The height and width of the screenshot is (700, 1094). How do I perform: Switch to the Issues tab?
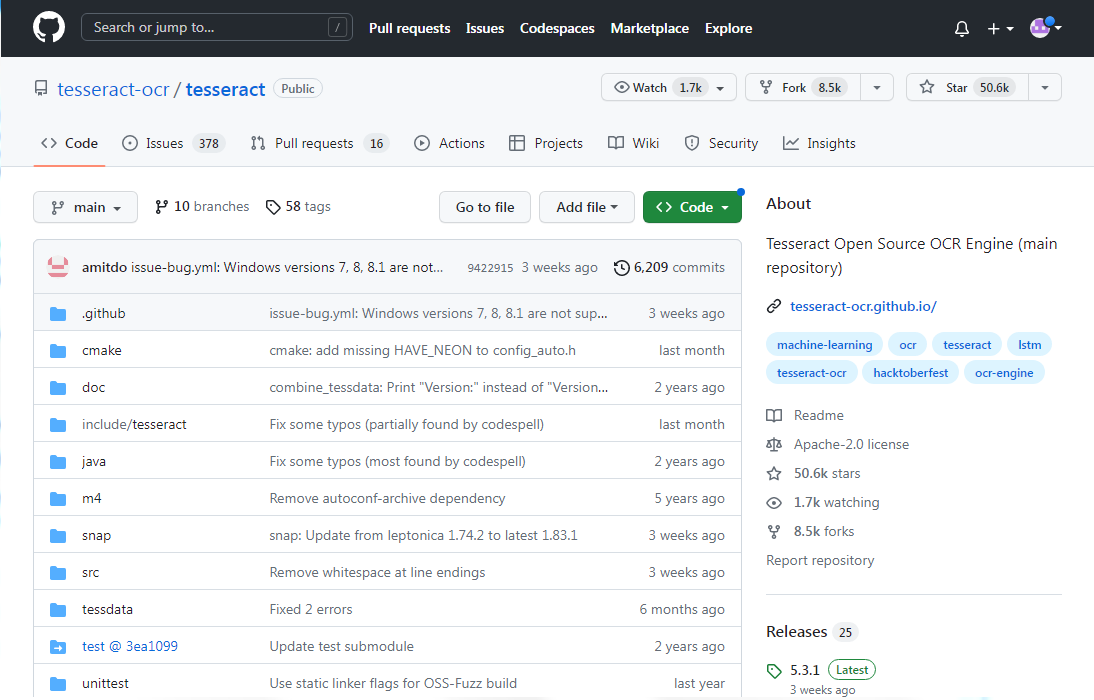[x=173, y=143]
